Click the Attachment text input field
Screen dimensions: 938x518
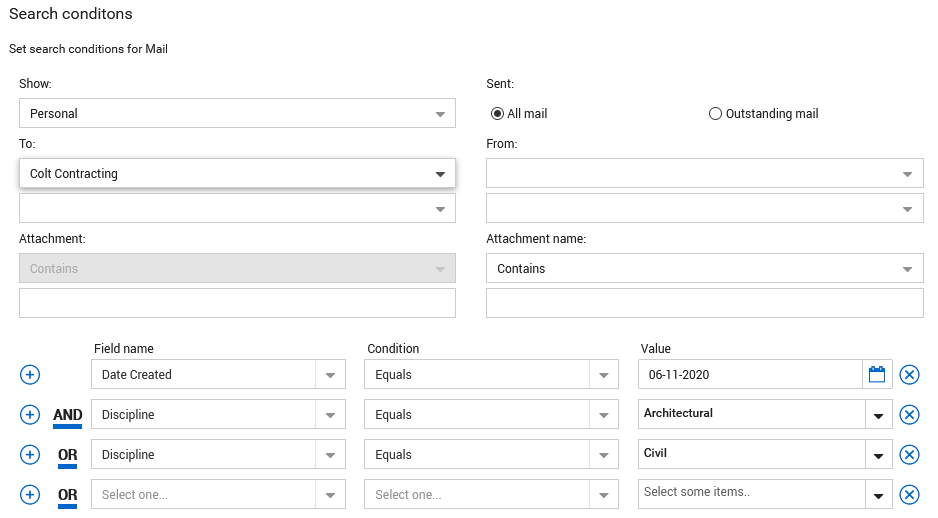click(237, 303)
